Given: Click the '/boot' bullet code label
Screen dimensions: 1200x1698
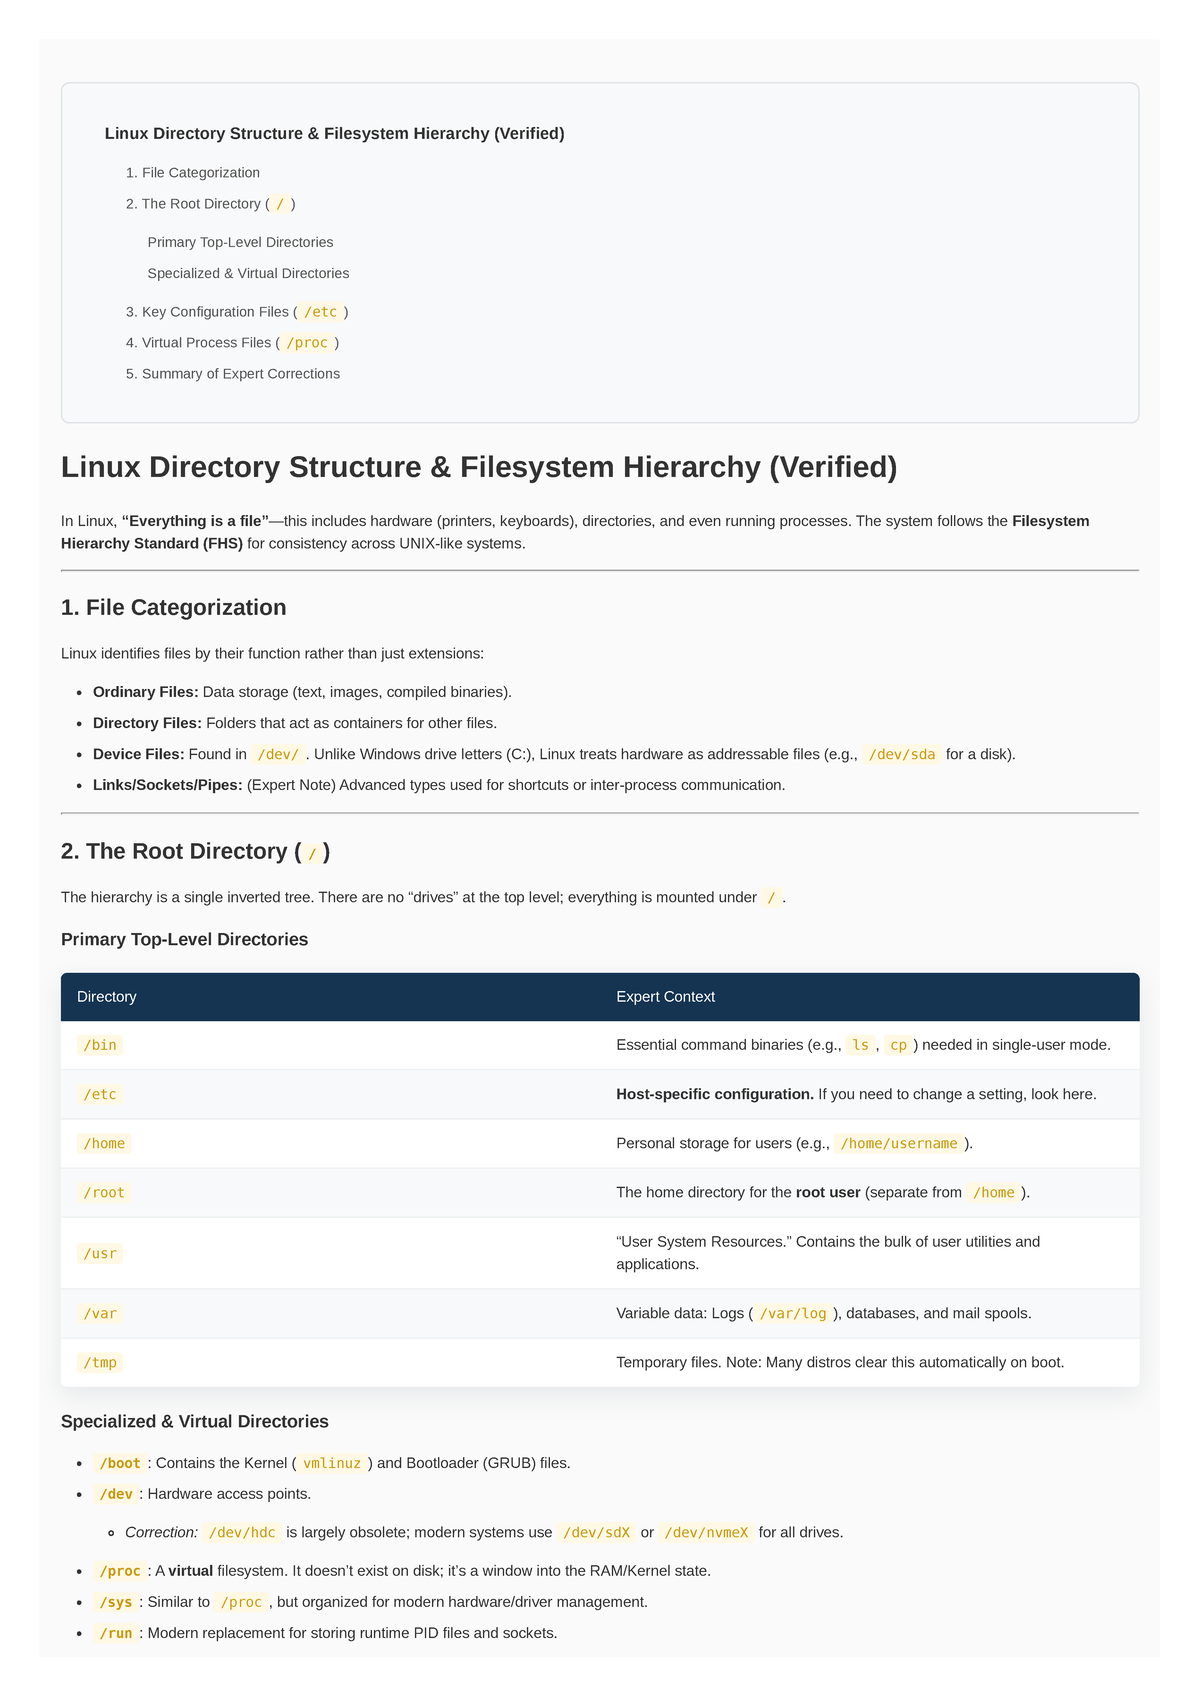Looking at the screenshot, I should pos(120,1463).
